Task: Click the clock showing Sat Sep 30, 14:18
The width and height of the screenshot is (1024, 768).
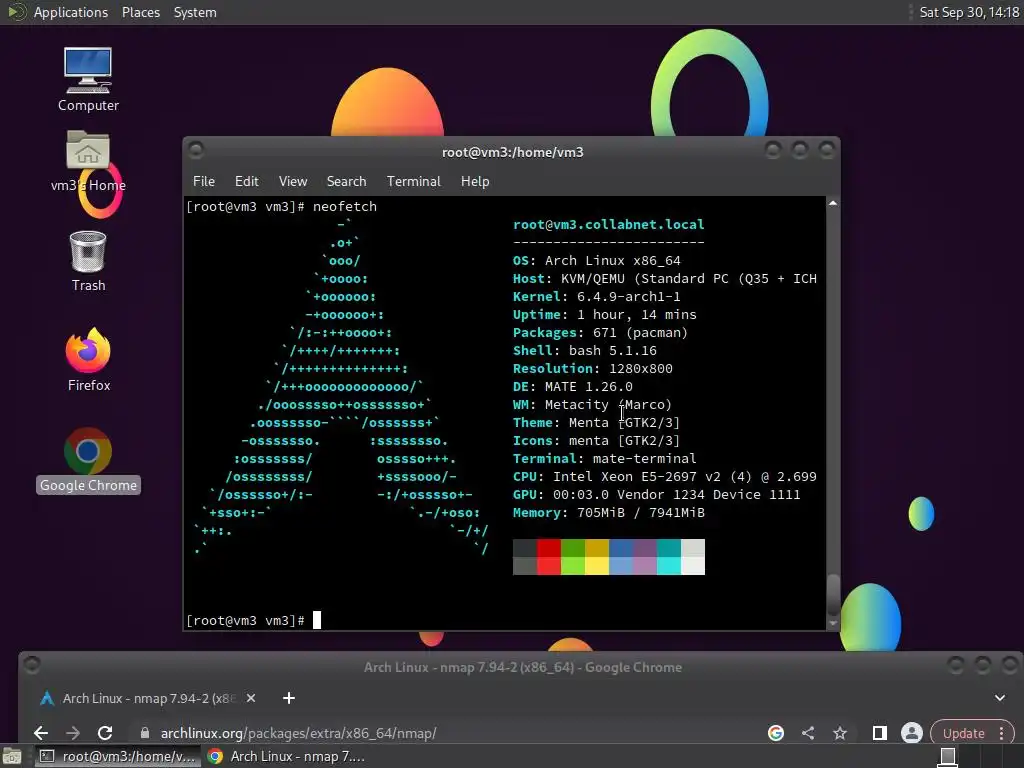Action: tap(969, 12)
